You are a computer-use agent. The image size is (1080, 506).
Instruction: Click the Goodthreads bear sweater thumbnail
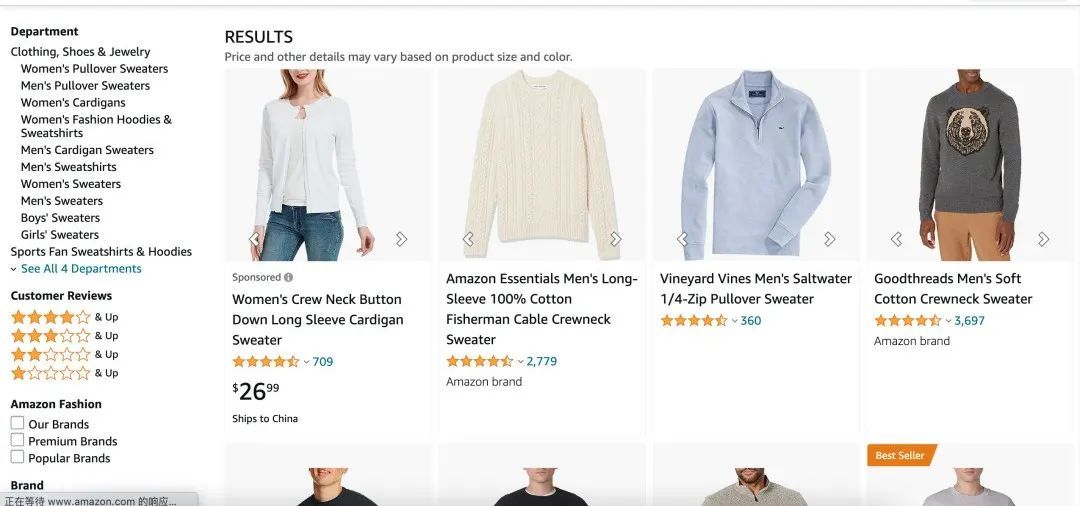coord(966,165)
